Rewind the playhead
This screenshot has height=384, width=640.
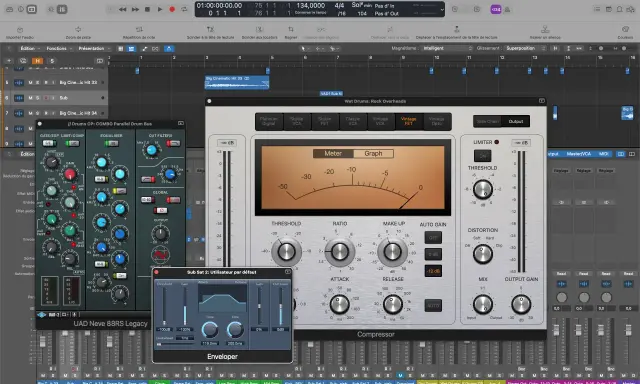[x=122, y=9]
